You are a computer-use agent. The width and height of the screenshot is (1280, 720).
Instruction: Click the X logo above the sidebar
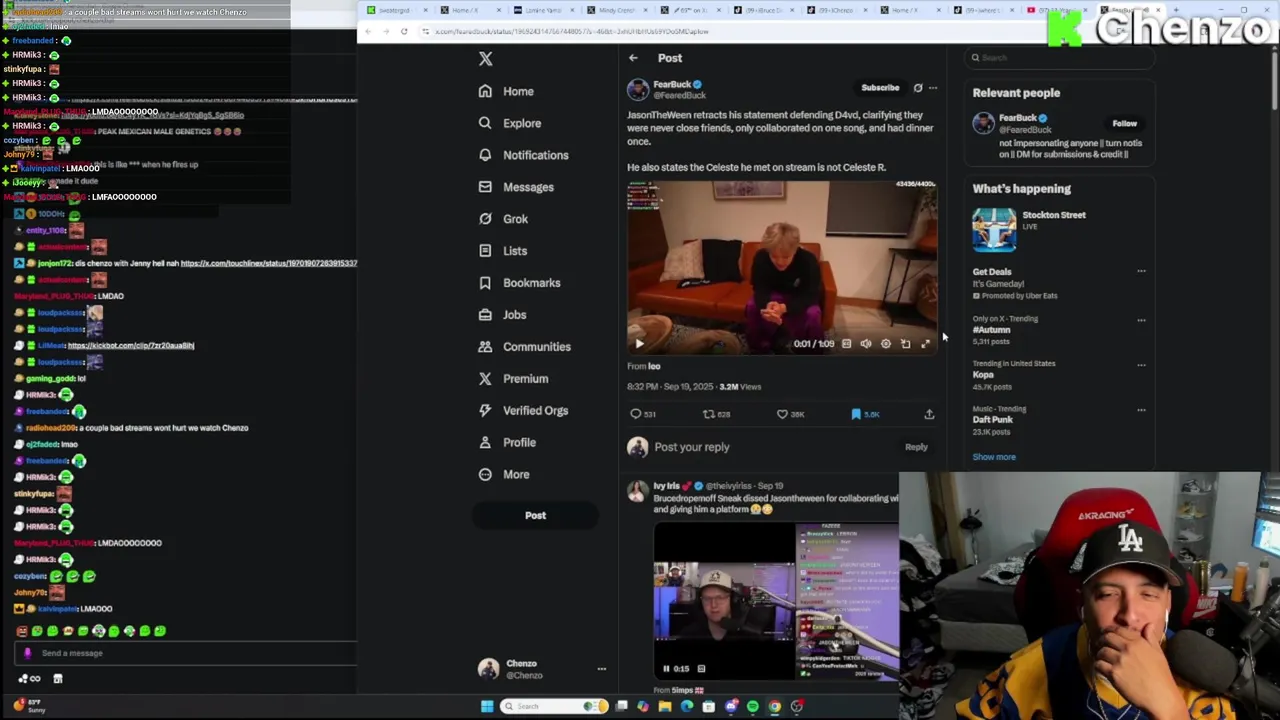point(485,59)
